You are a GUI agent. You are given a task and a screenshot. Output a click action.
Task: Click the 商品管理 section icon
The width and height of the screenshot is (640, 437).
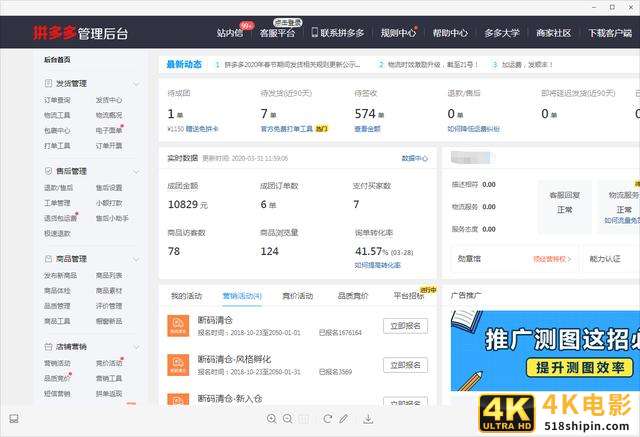coord(48,259)
